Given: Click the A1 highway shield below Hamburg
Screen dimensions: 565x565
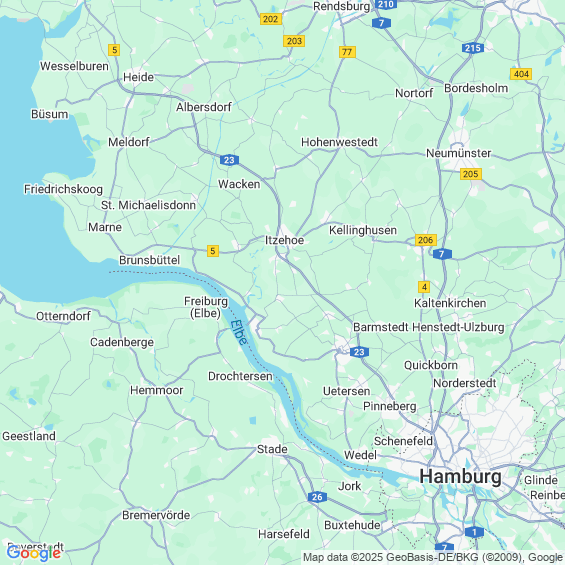Looking at the screenshot, I should click(474, 532).
